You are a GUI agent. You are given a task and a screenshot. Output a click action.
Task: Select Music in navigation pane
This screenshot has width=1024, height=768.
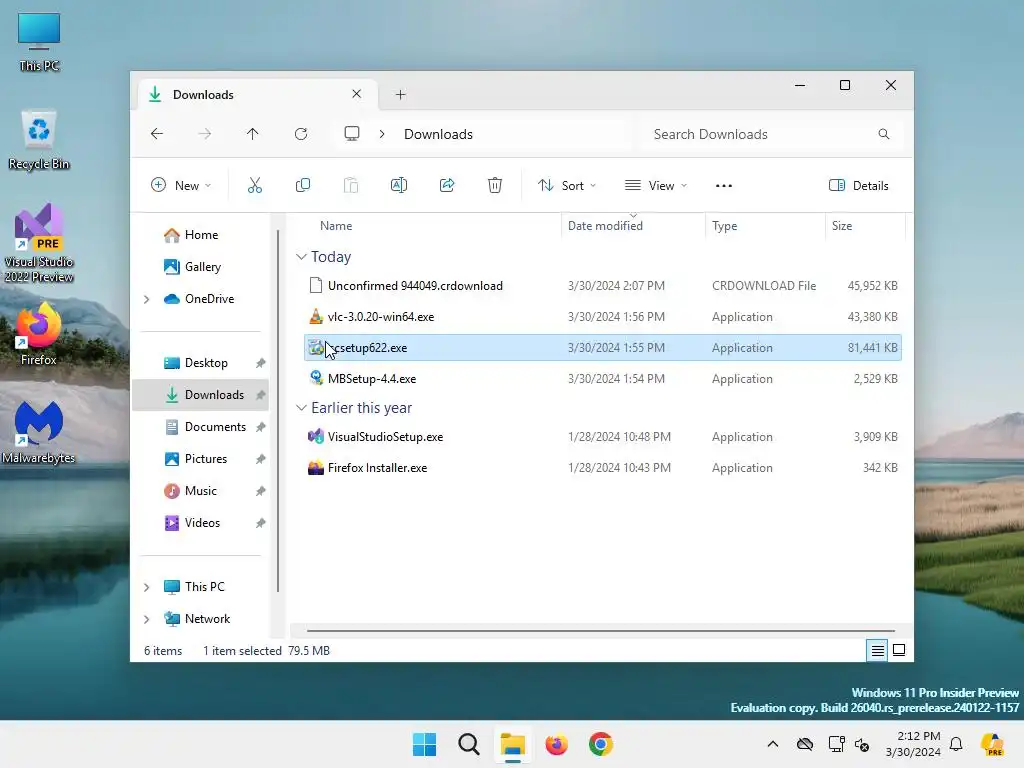coord(201,490)
